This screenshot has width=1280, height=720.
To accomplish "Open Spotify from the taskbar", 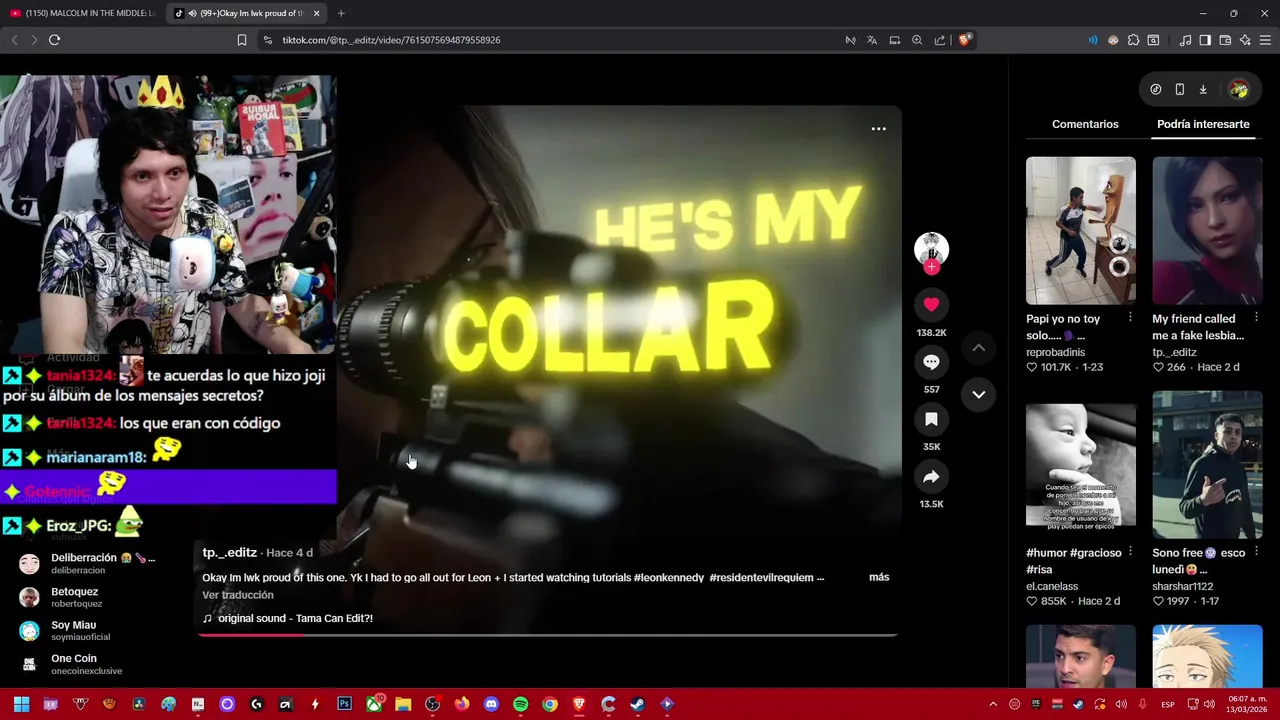I will click(x=520, y=704).
